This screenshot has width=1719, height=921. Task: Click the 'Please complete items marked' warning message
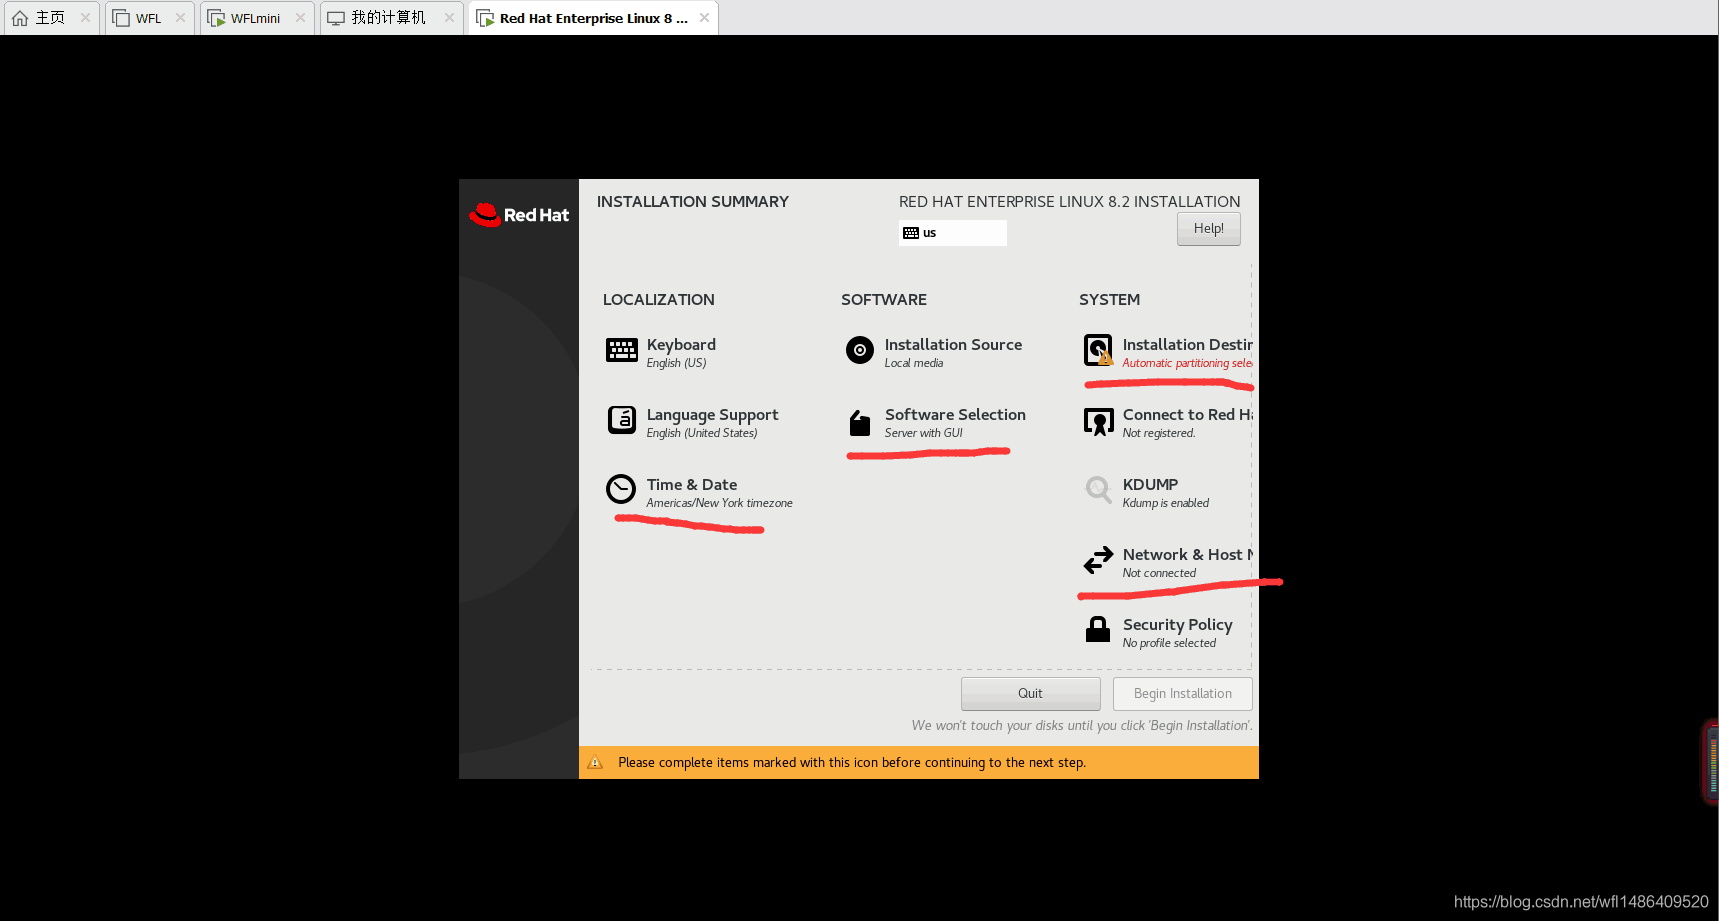852,762
